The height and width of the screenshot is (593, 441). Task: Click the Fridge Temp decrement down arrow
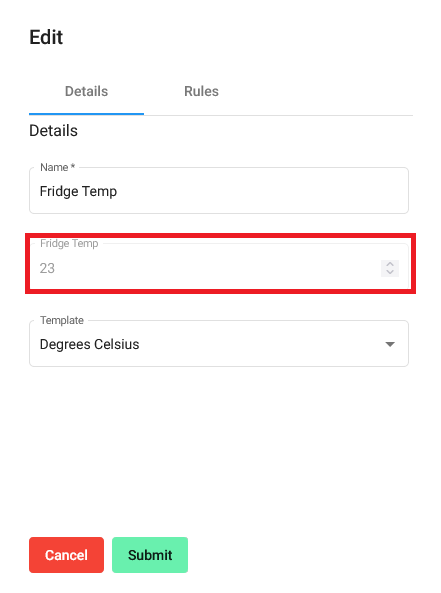click(x=390, y=272)
